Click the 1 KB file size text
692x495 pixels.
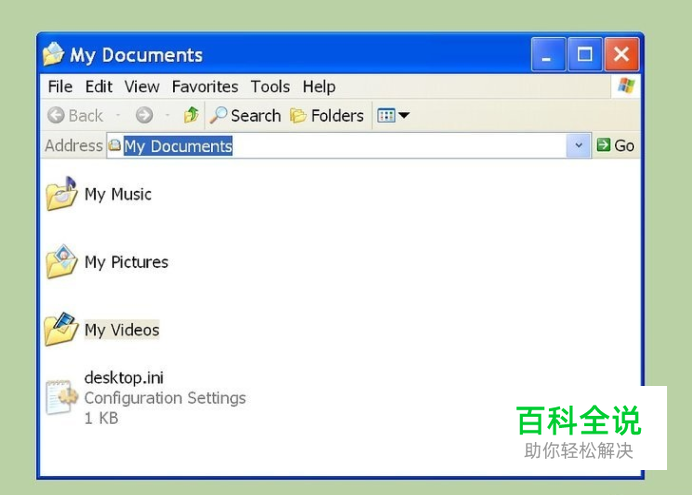[102, 418]
